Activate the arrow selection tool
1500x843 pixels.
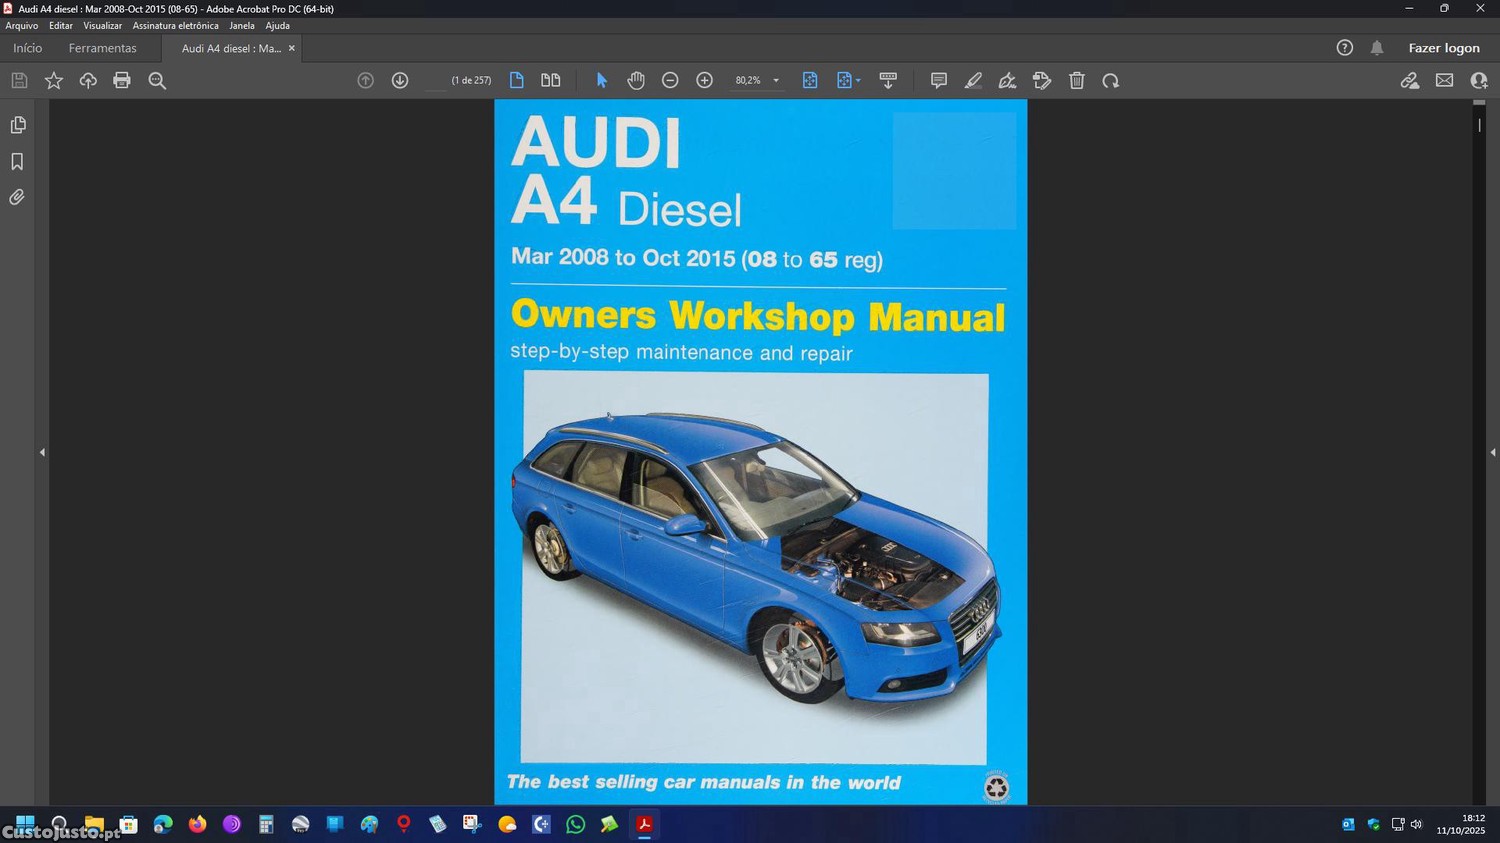click(602, 81)
